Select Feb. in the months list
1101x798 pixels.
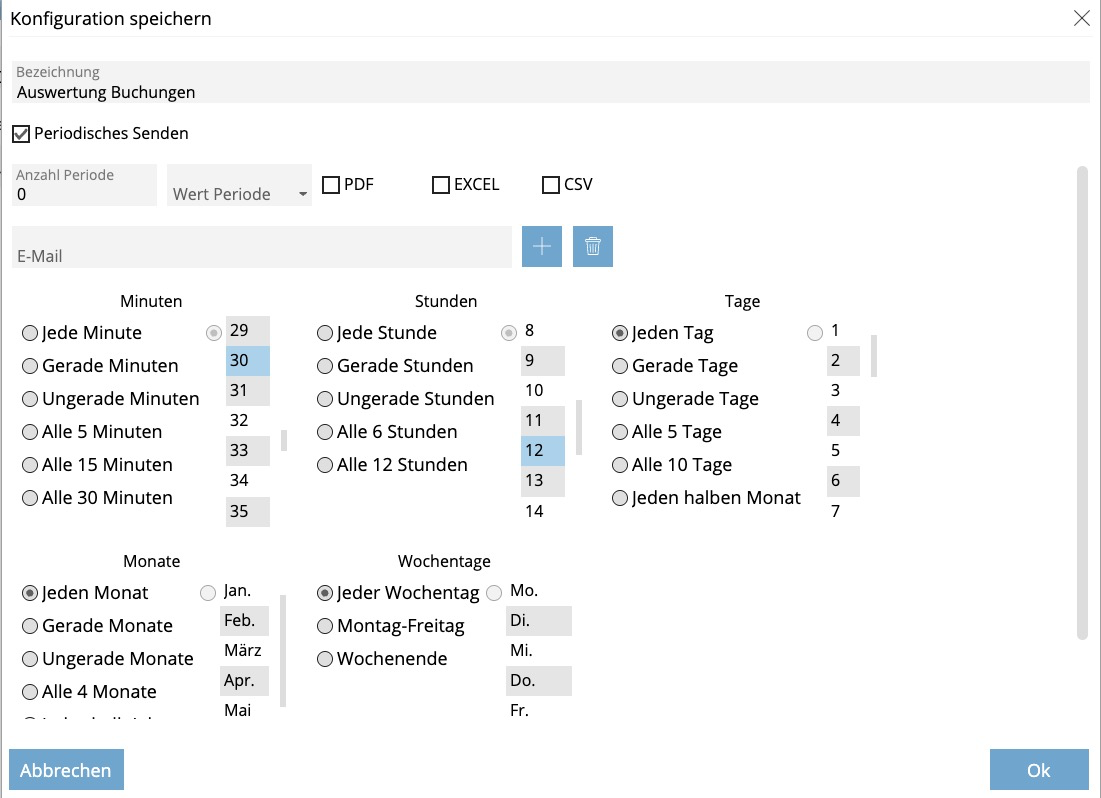244,621
